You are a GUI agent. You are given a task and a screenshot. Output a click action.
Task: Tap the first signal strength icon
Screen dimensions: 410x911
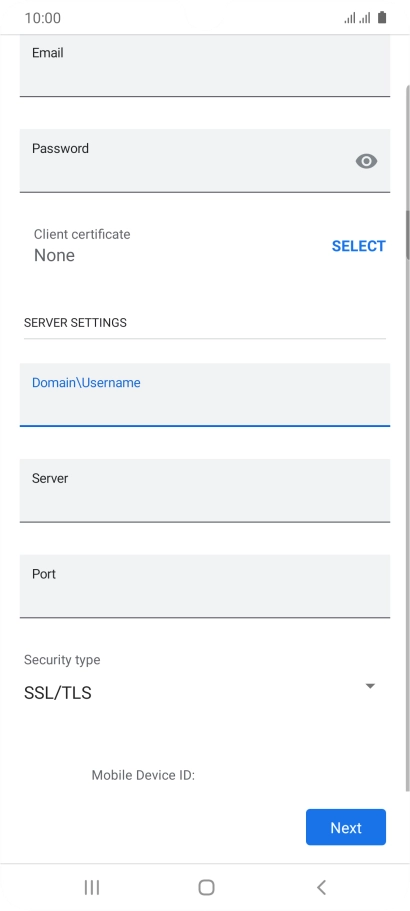(350, 18)
